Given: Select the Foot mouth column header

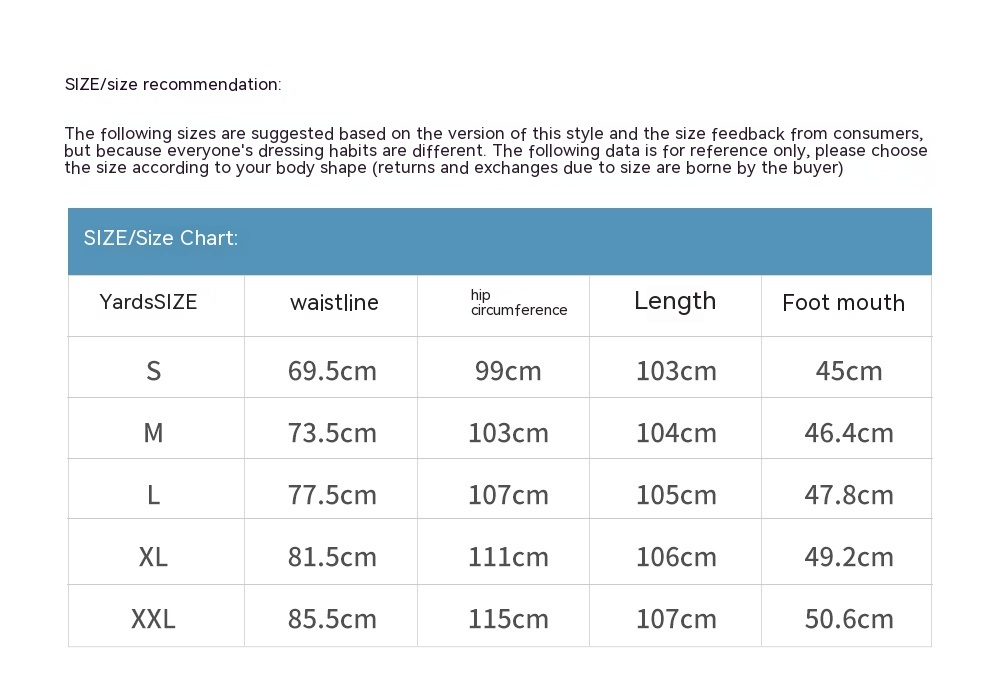Looking at the screenshot, I should point(843,303).
